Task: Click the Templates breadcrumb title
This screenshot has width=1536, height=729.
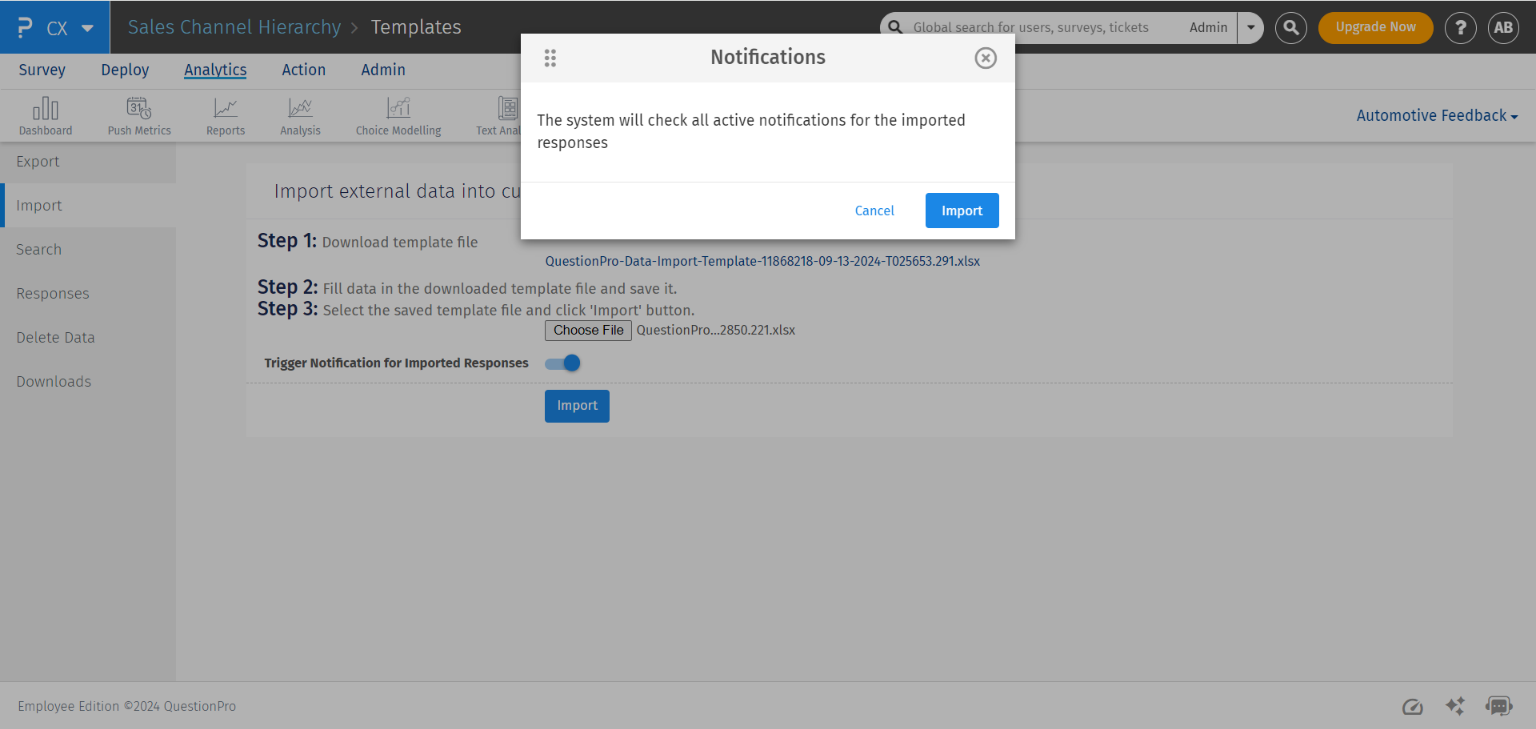Action: pos(416,27)
